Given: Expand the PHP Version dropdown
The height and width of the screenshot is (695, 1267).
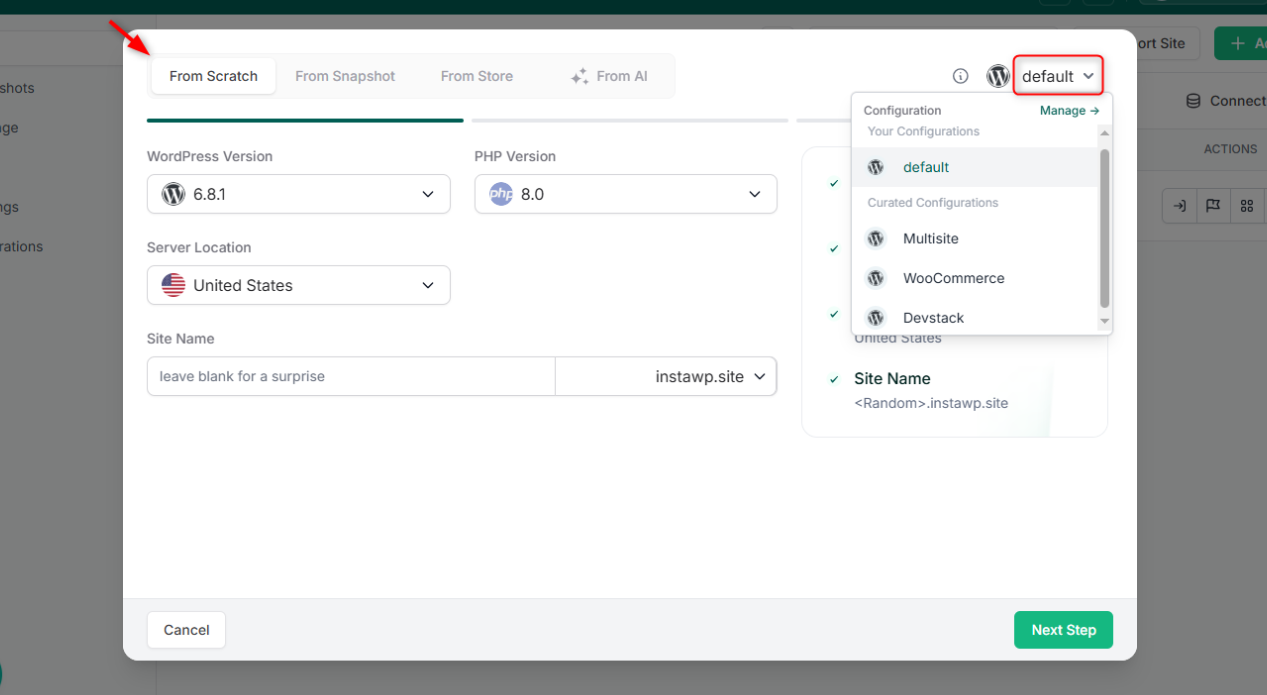Looking at the screenshot, I should click(755, 194).
